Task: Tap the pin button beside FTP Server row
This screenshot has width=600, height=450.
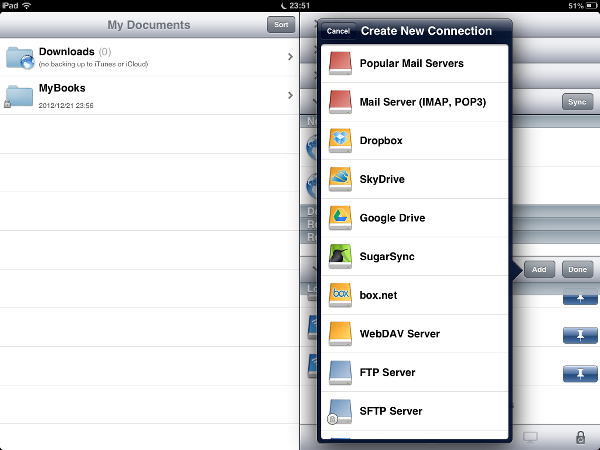Action: (580, 373)
